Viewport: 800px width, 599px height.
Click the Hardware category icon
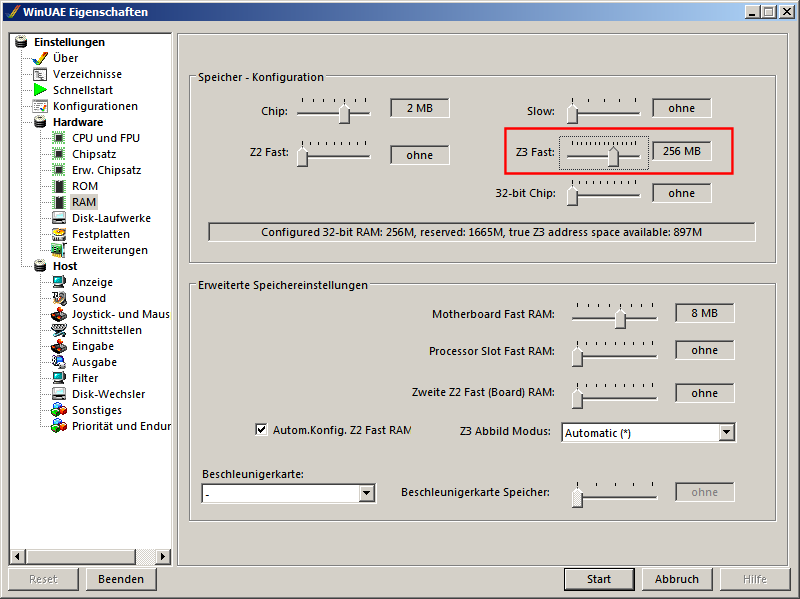point(40,122)
